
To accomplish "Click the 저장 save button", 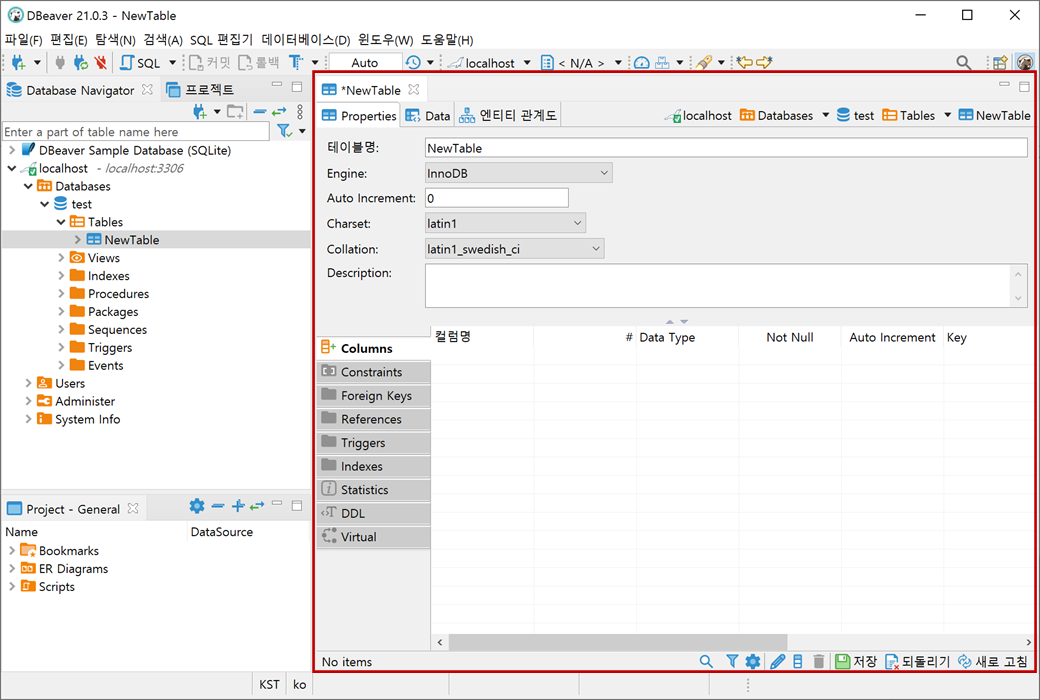I will click(856, 662).
